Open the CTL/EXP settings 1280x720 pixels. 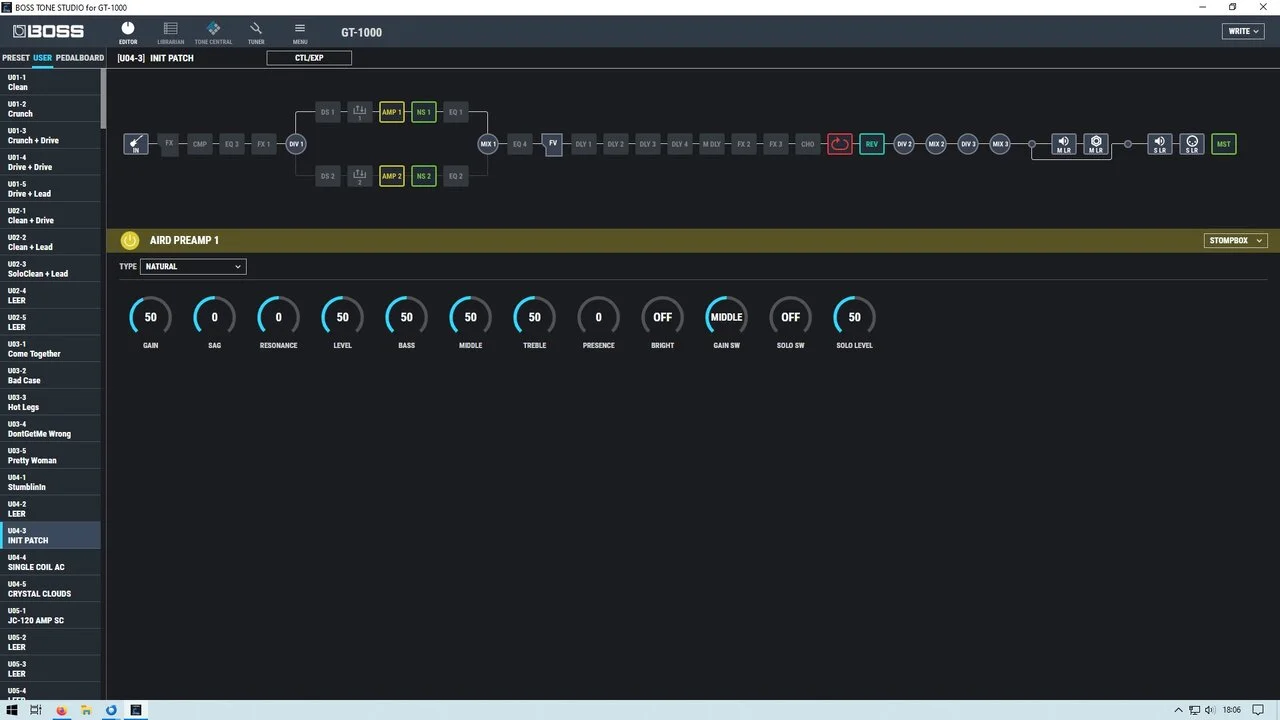tap(308, 57)
